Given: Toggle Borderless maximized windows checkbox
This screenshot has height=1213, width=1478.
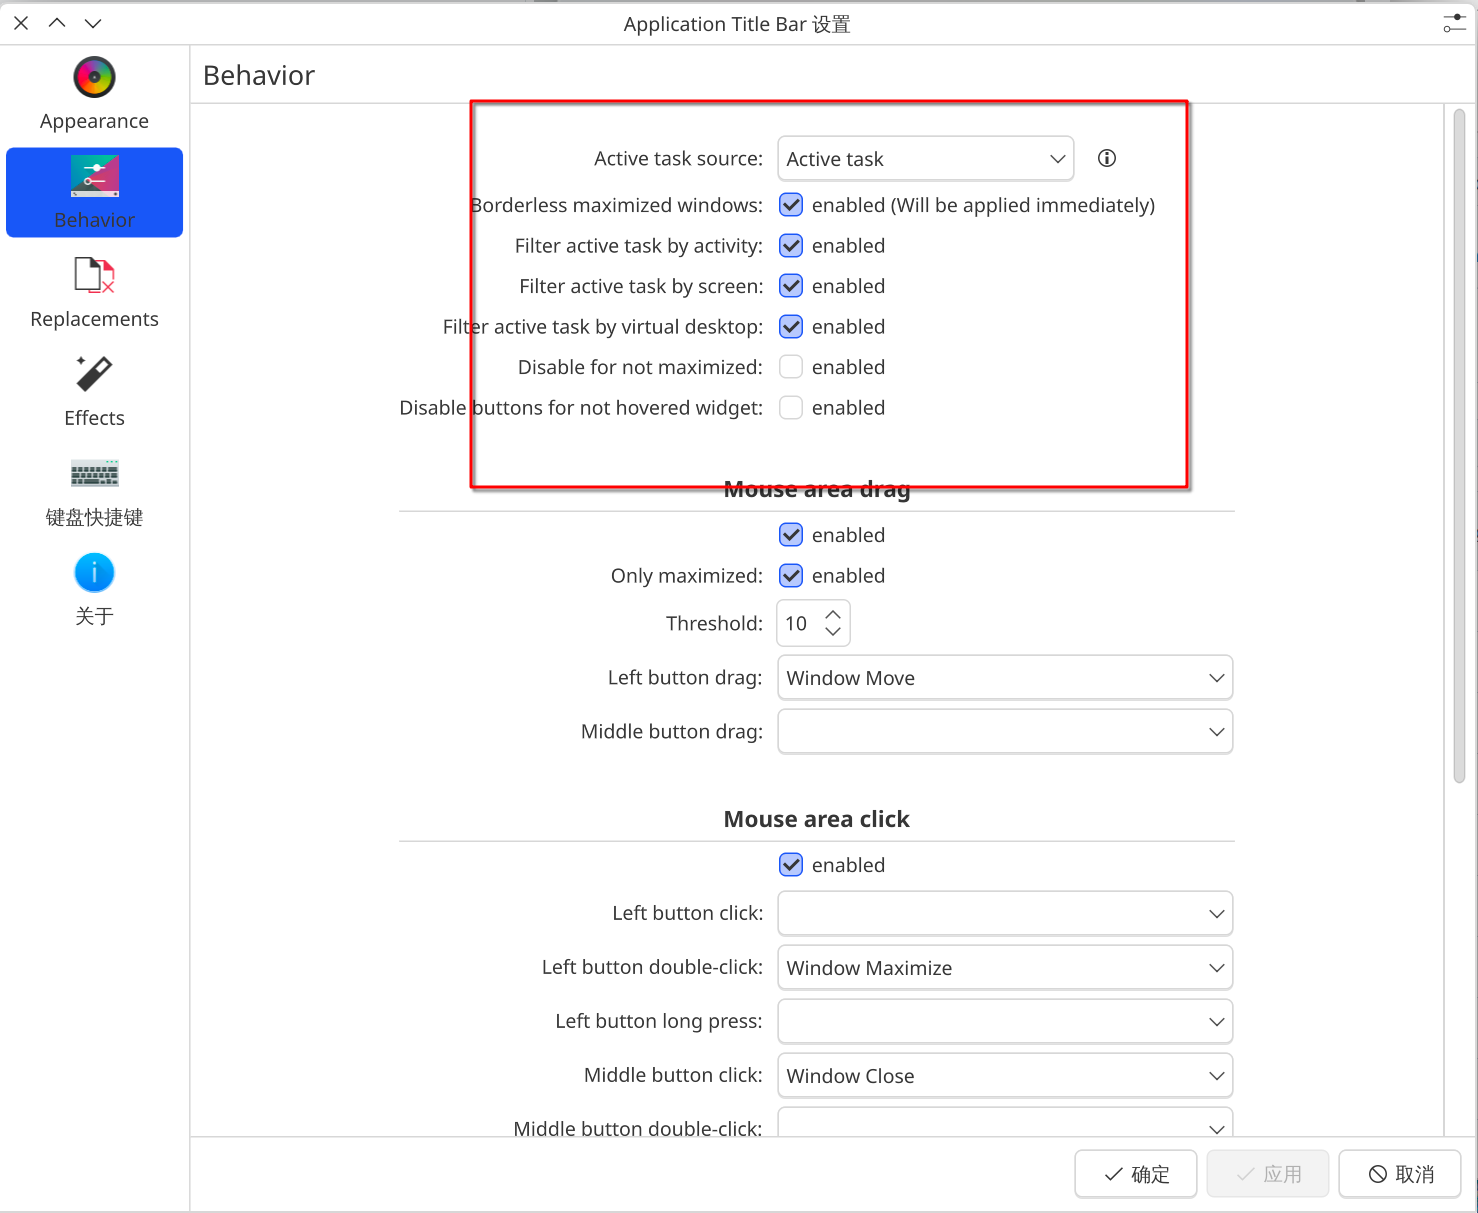Looking at the screenshot, I should coord(791,205).
